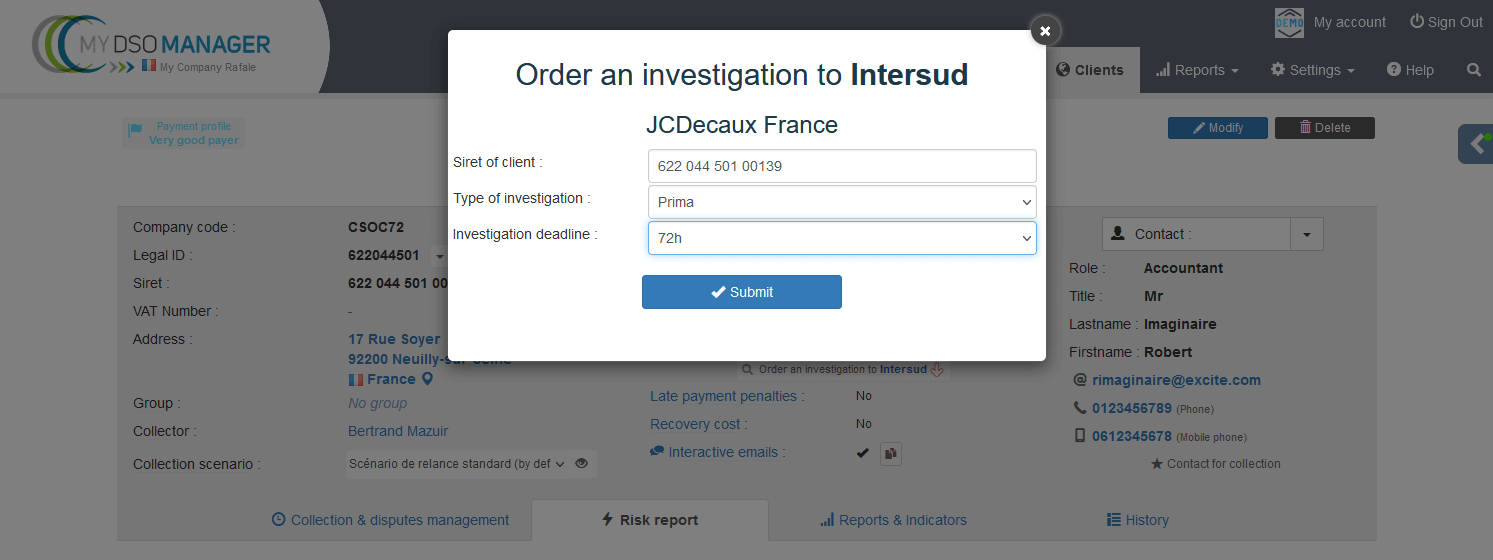Toggle the collection scenario eye icon
The width and height of the screenshot is (1493, 560).
coord(581,464)
